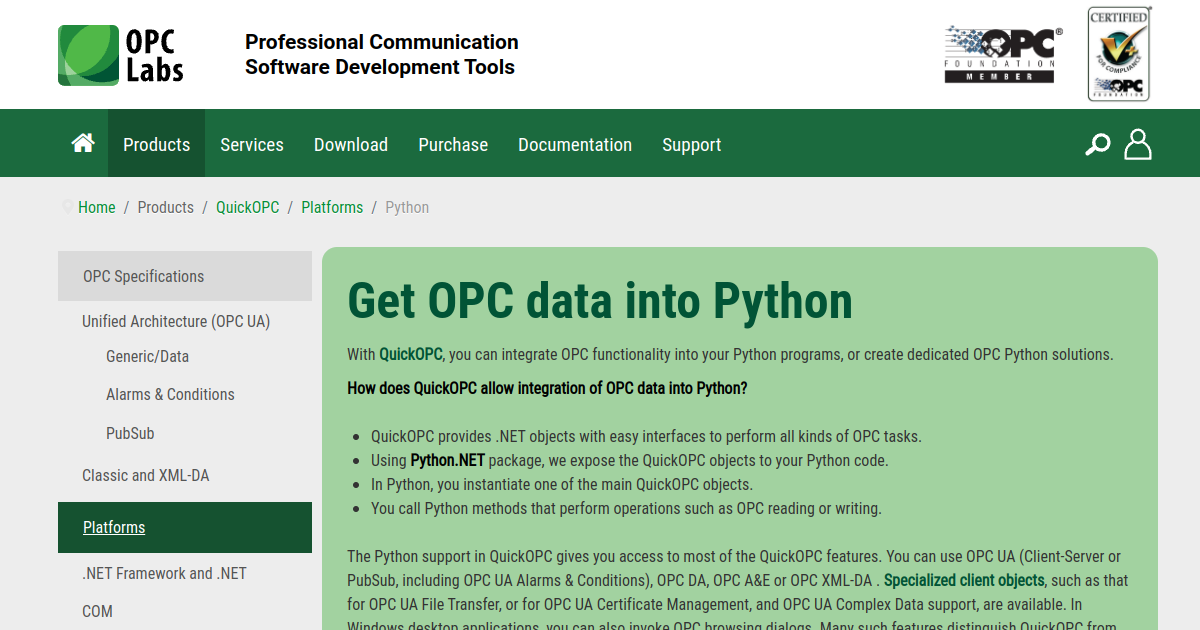Open the Purchase menu
This screenshot has height=630, width=1200.
(x=453, y=144)
